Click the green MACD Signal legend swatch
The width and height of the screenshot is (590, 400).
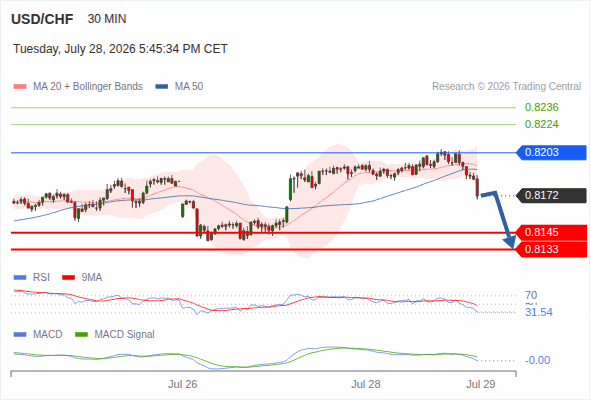(x=81, y=335)
